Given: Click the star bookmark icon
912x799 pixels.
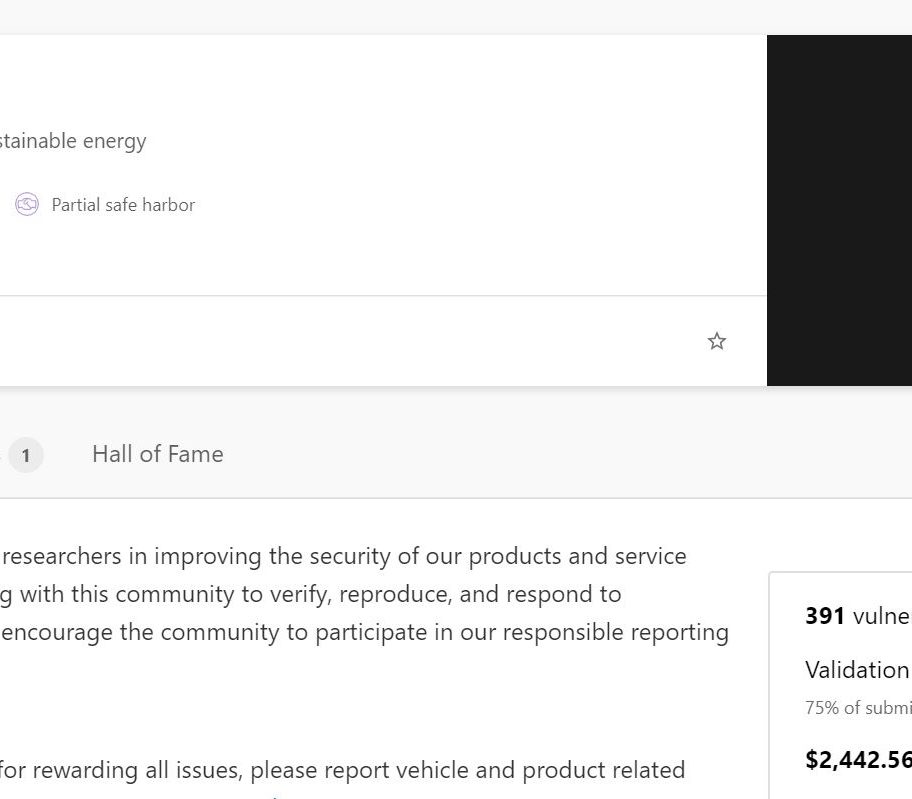Looking at the screenshot, I should point(717,341).
